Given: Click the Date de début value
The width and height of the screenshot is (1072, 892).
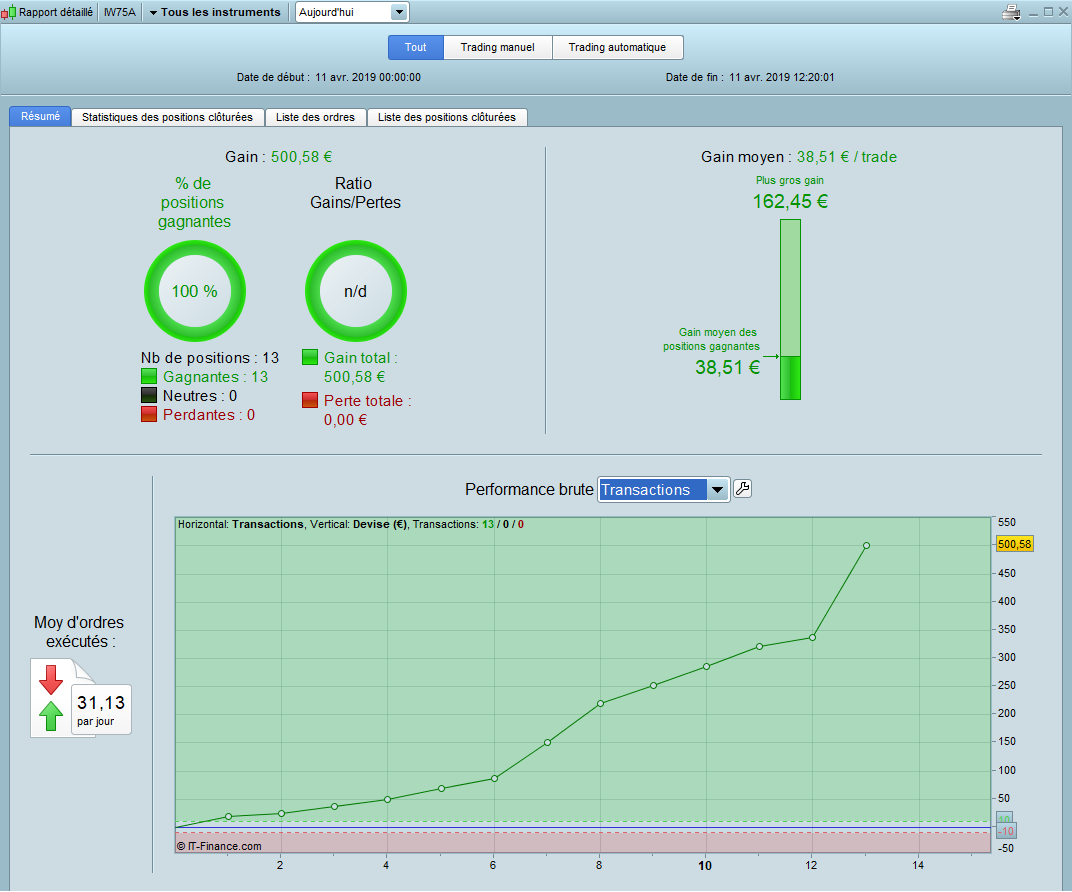Looking at the screenshot, I should (x=368, y=77).
